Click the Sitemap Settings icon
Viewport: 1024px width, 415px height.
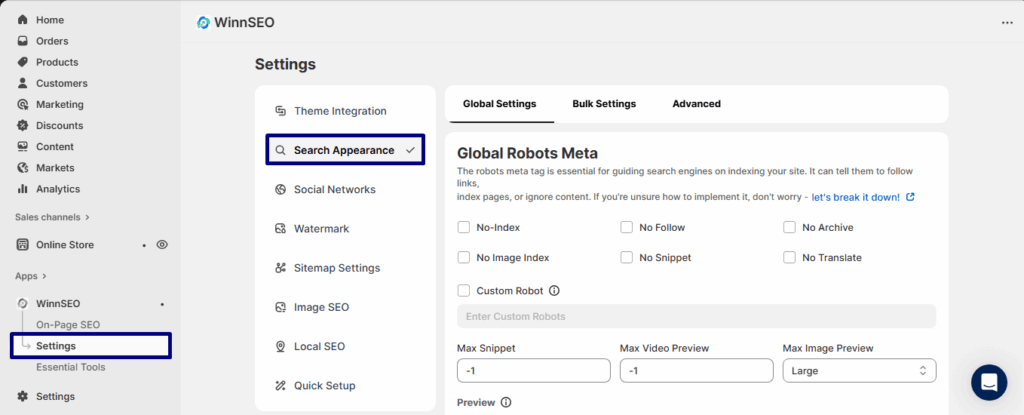281,268
